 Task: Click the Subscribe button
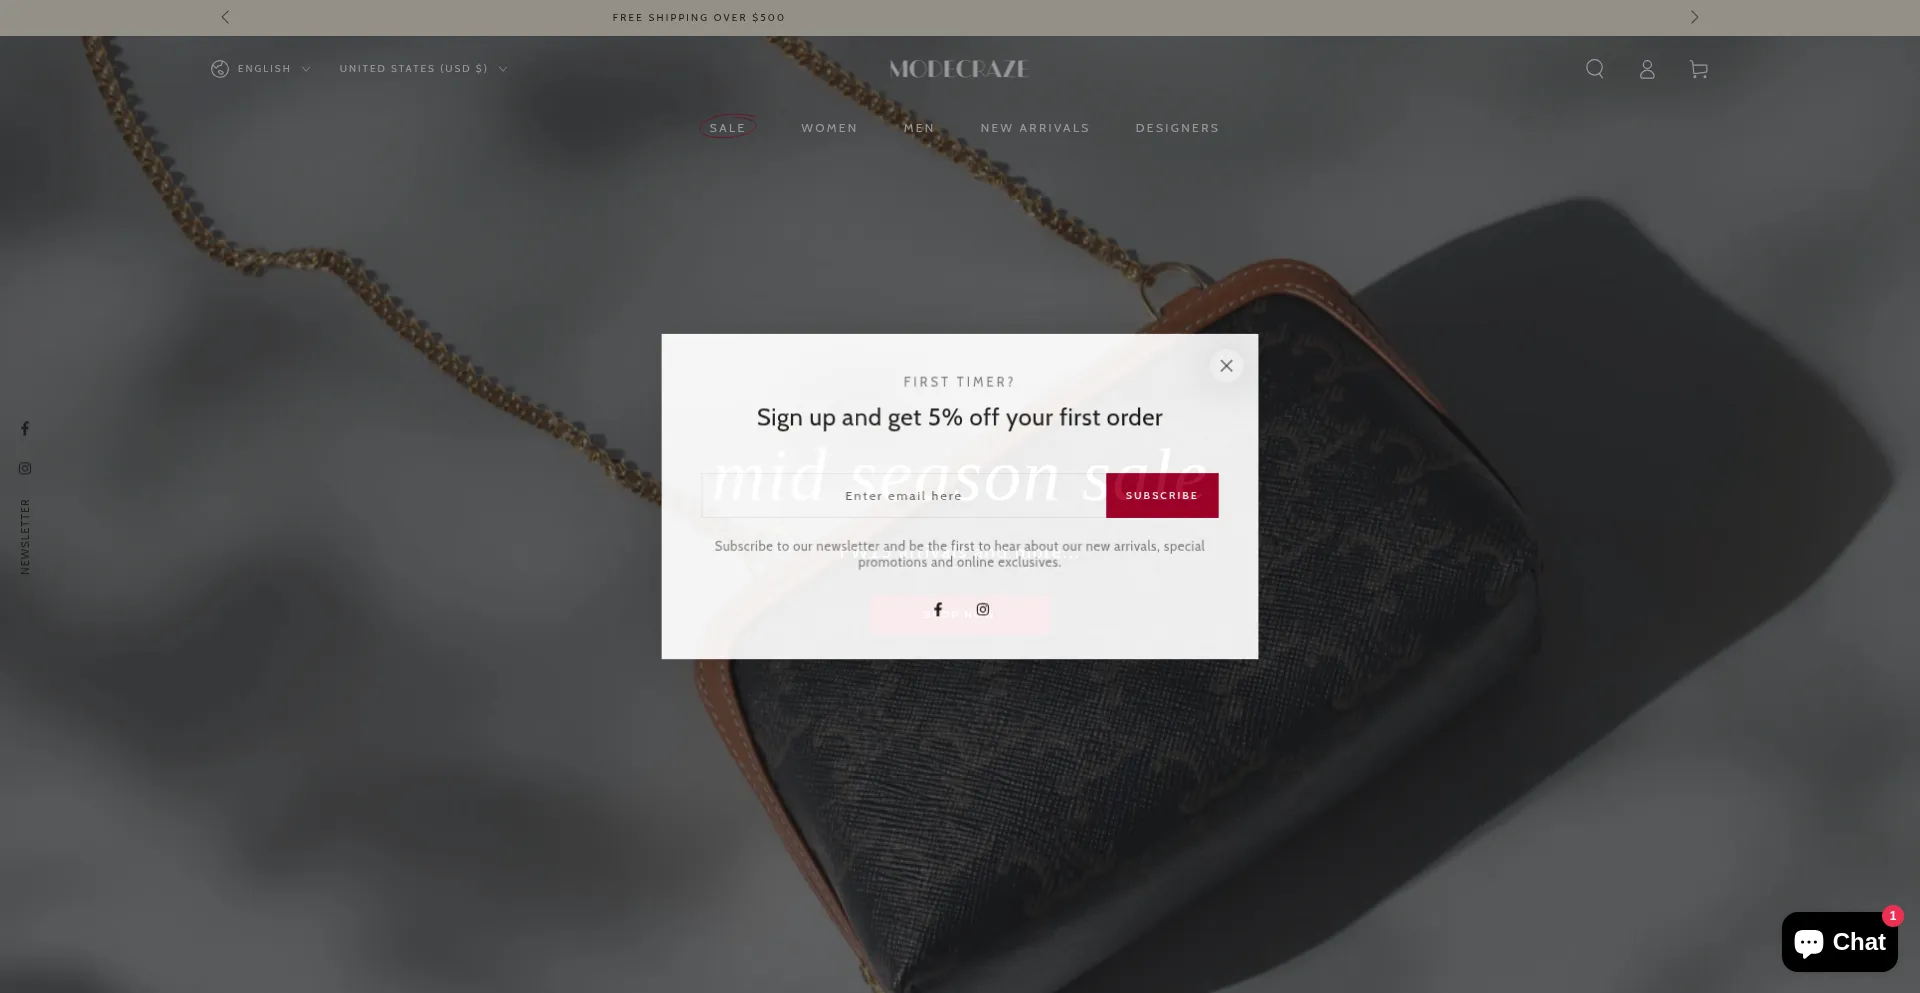pyautogui.click(x=1162, y=495)
